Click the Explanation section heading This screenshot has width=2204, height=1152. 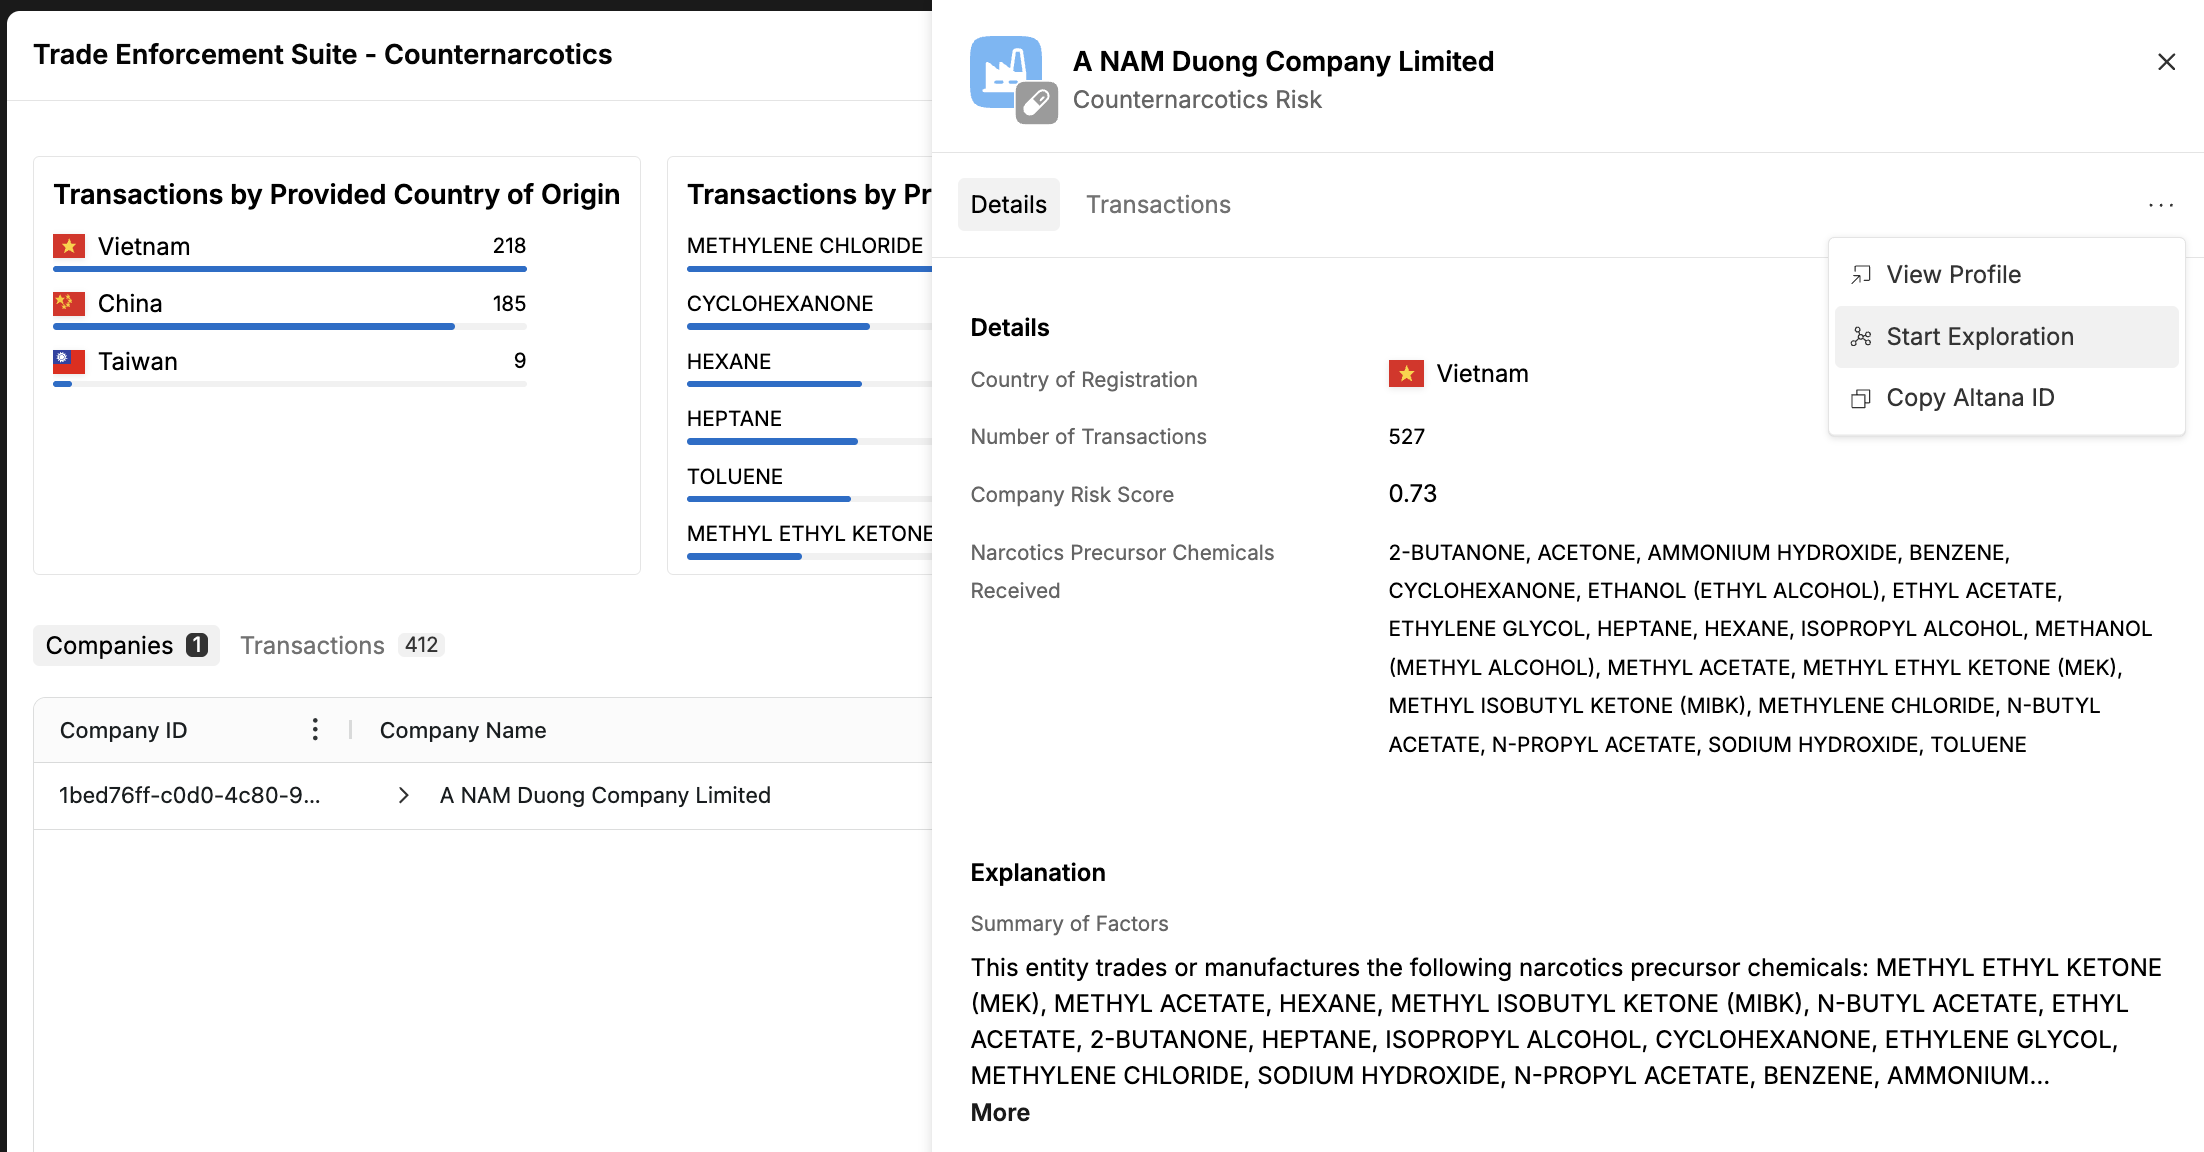click(x=1038, y=873)
